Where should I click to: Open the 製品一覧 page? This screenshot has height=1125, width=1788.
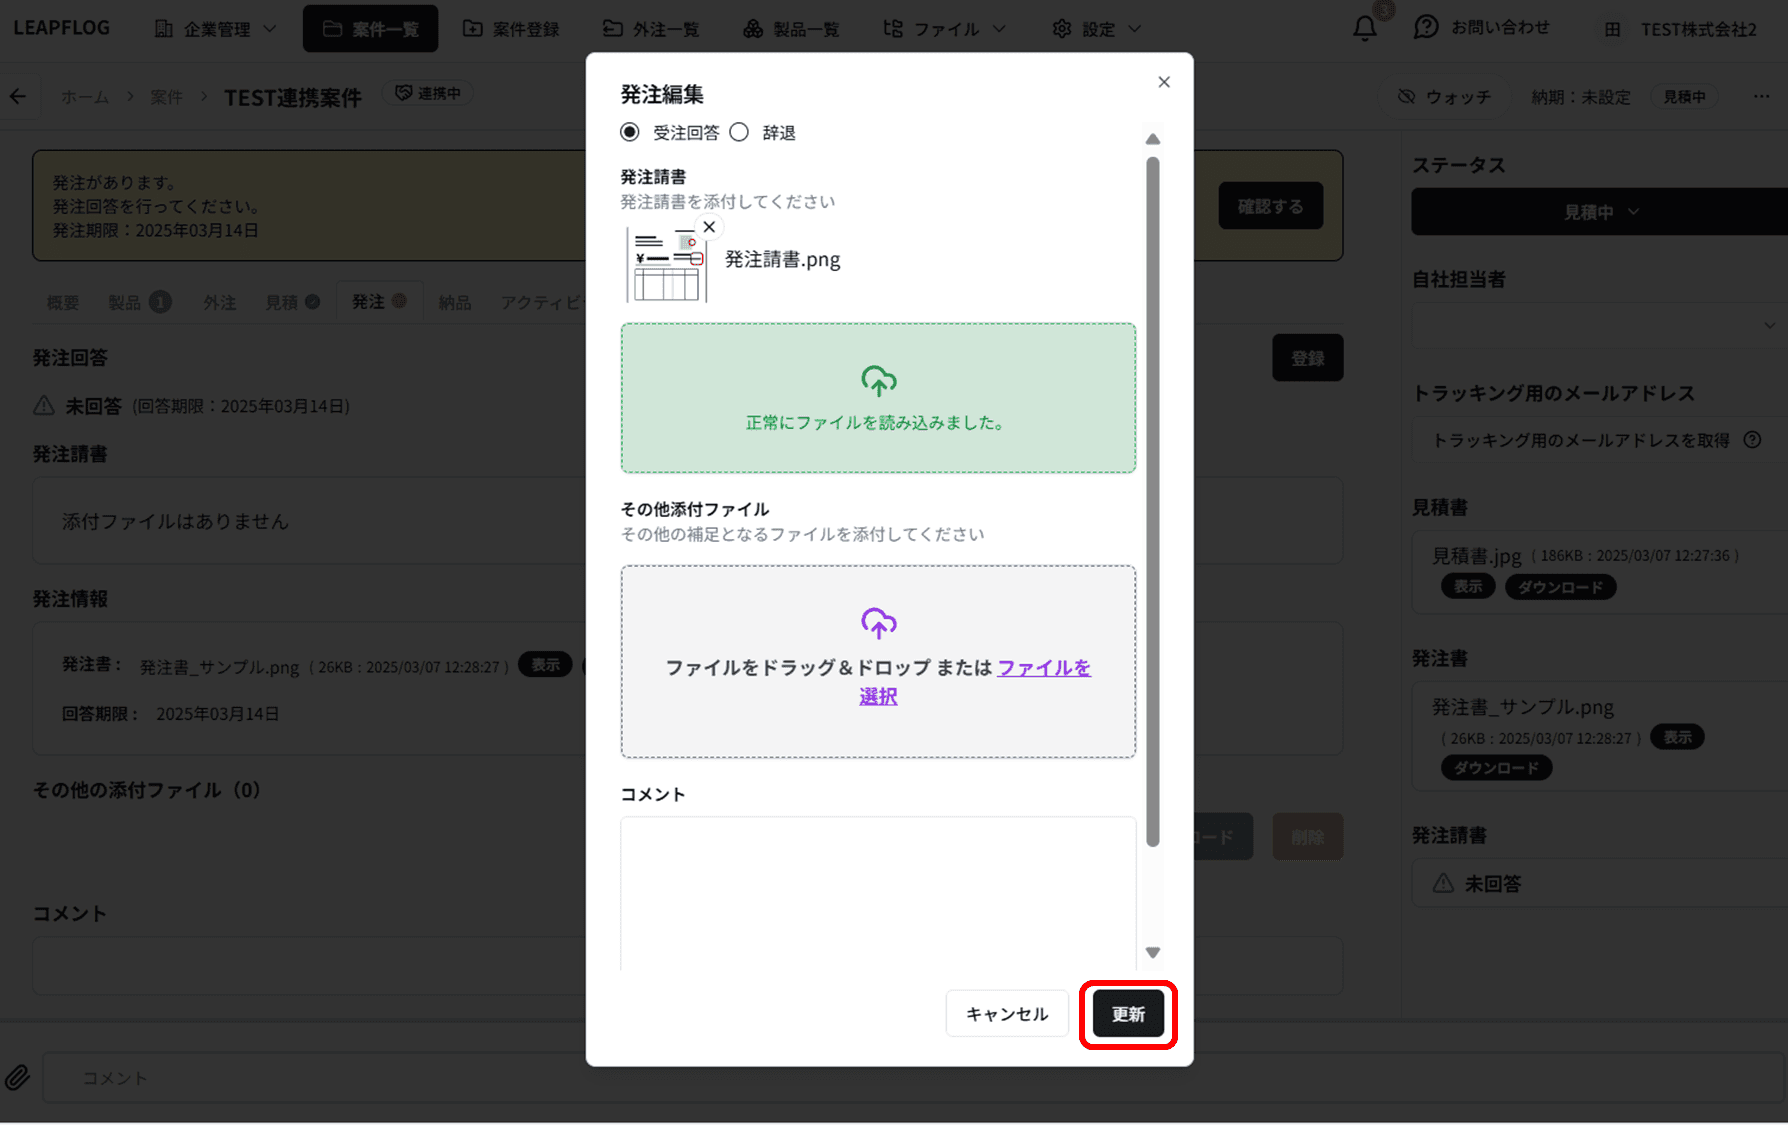click(x=792, y=28)
